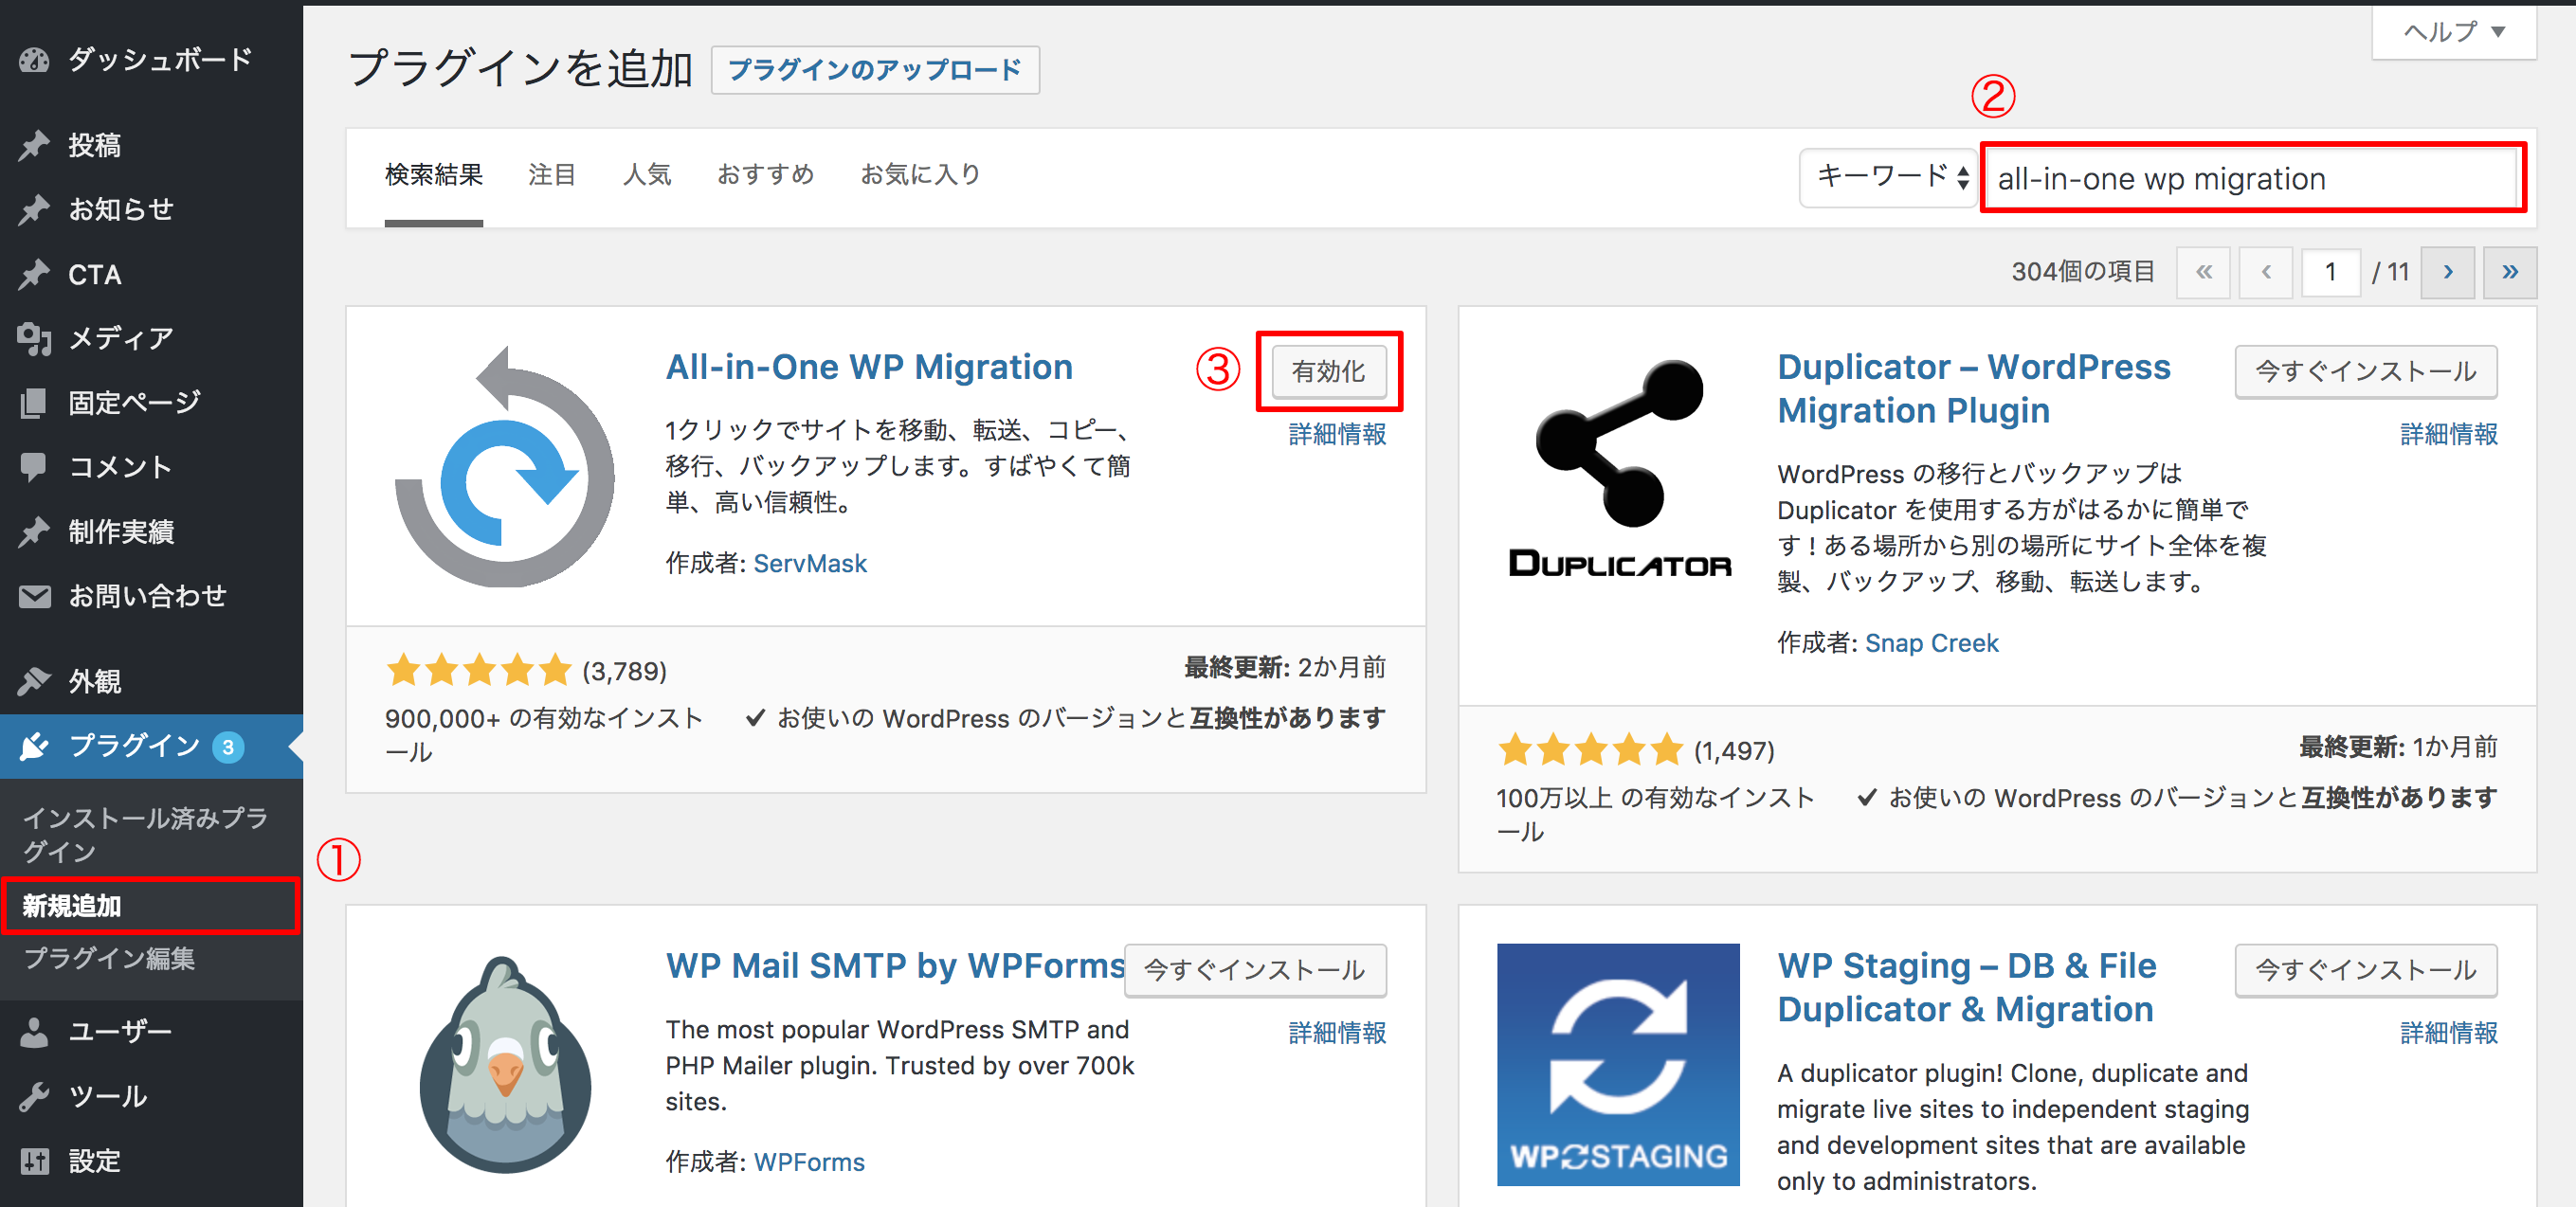Open the 設定 menu item
The height and width of the screenshot is (1207, 2576).
pyautogui.click(x=151, y=1161)
